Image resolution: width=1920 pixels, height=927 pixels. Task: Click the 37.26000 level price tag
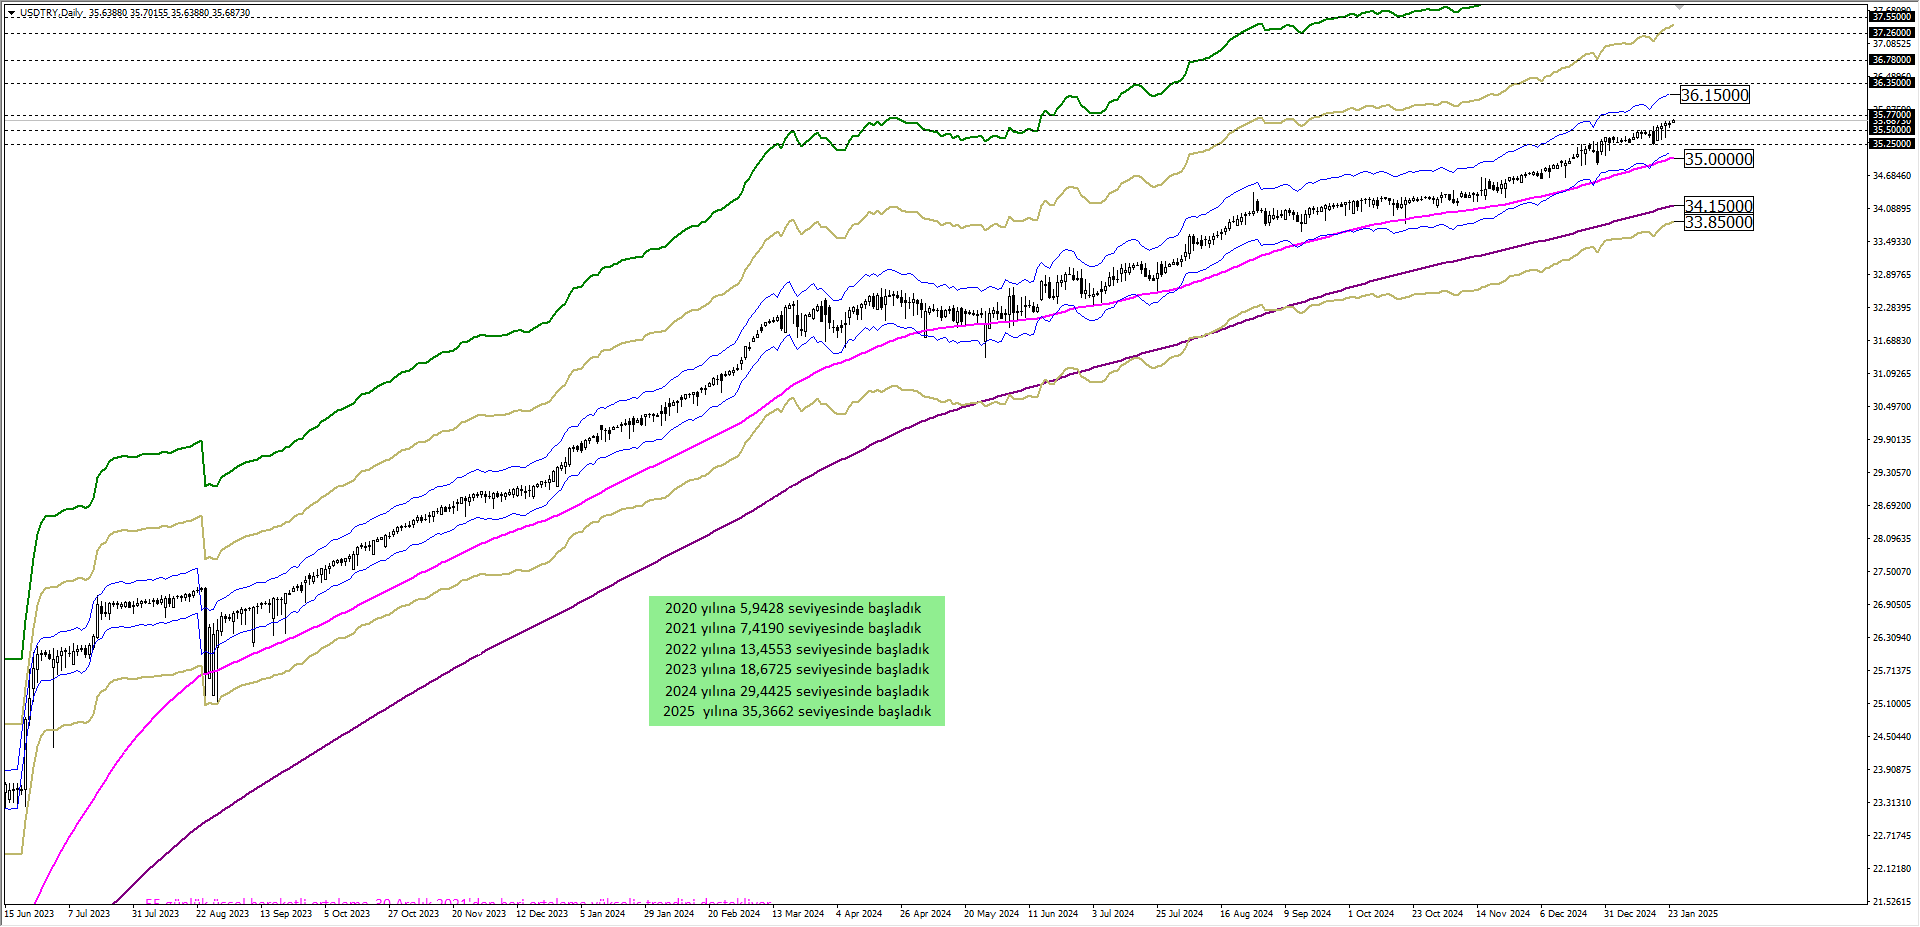[1892, 33]
